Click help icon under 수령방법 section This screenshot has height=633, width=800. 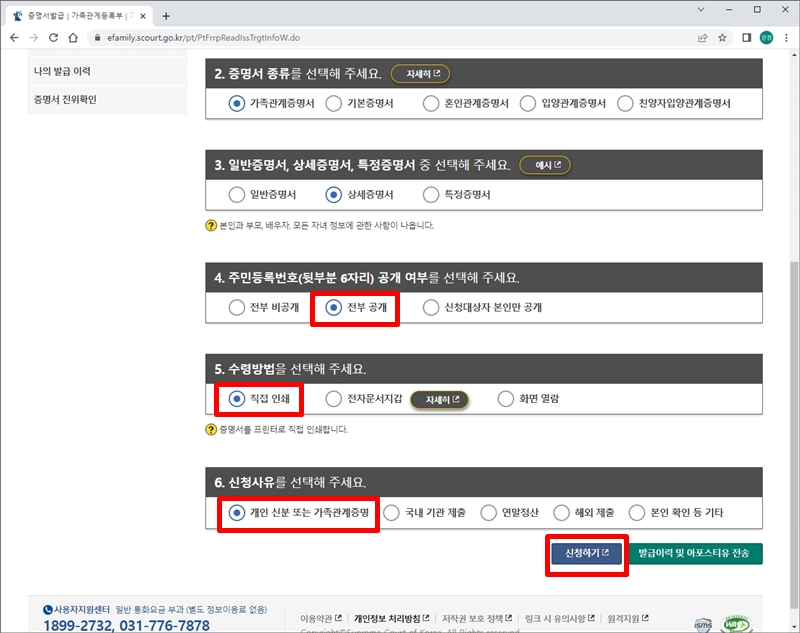[x=211, y=429]
